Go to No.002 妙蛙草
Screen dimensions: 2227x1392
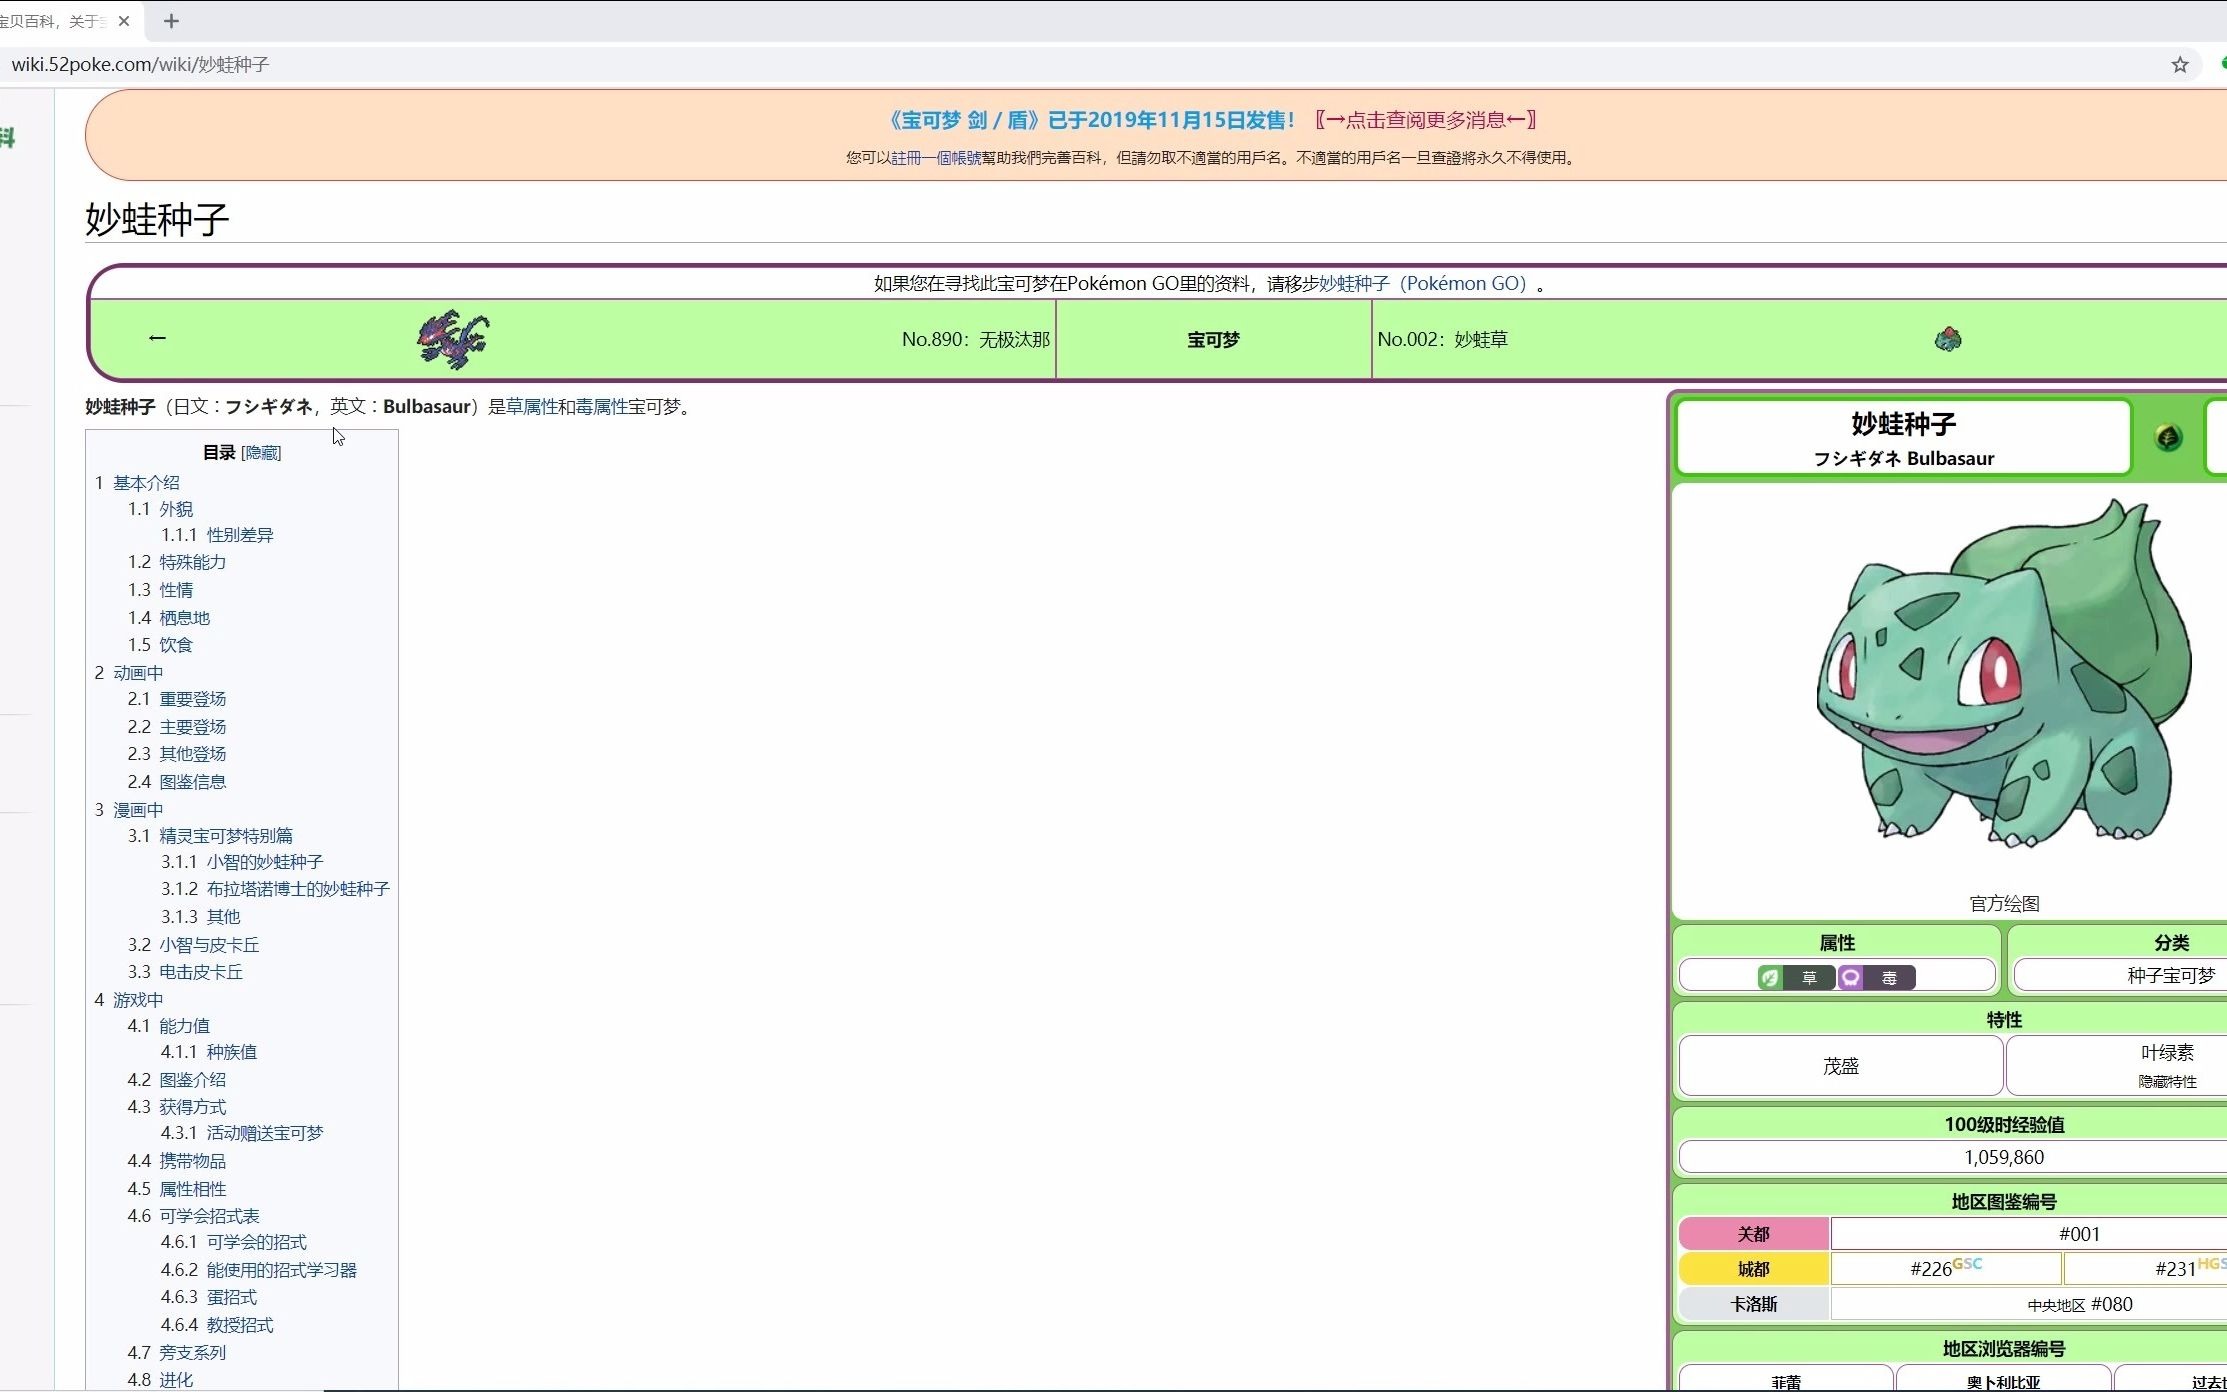(x=1442, y=340)
